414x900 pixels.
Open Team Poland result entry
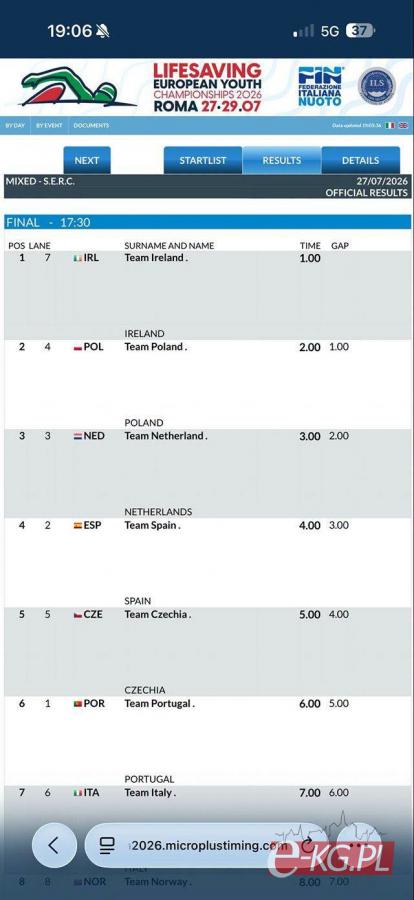click(207, 385)
